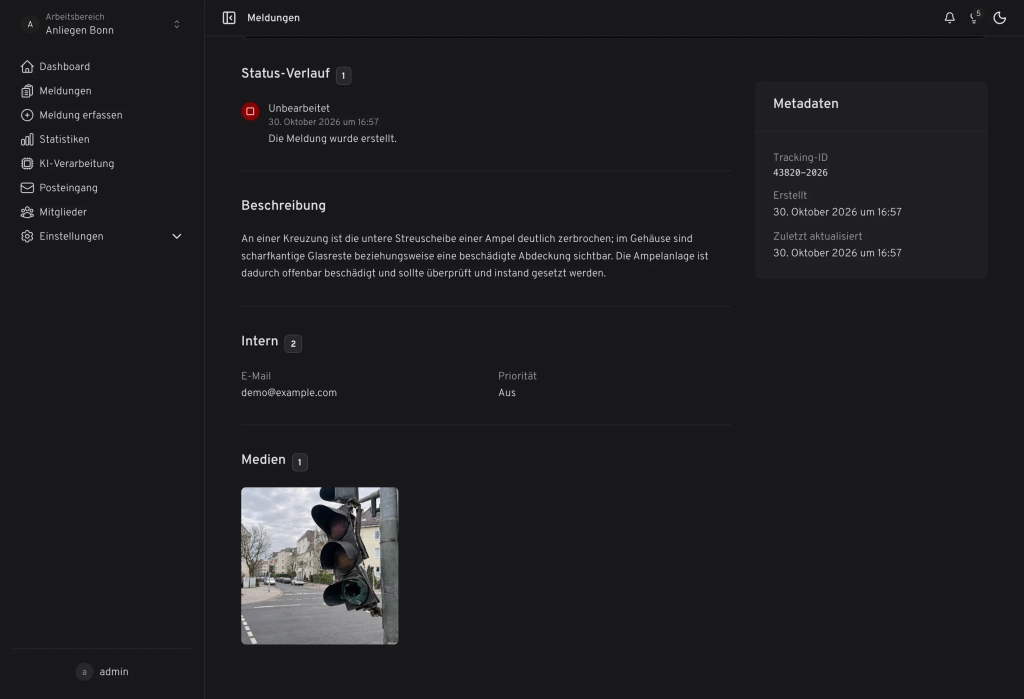The height and width of the screenshot is (699, 1024).
Task: Click the Einstellungen gear icon
Action: (27, 236)
